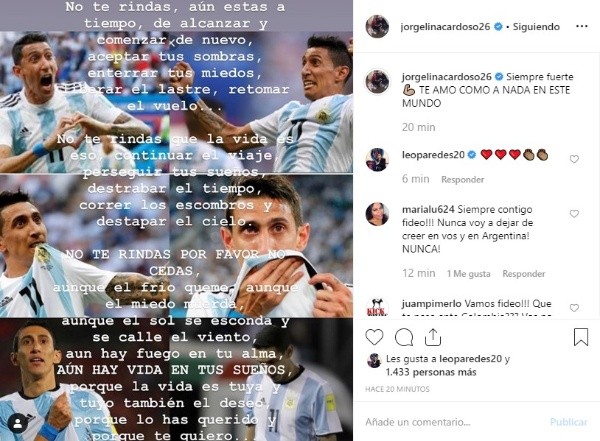Share the post via the share icon
This screenshot has height=441, width=600.
tap(433, 337)
